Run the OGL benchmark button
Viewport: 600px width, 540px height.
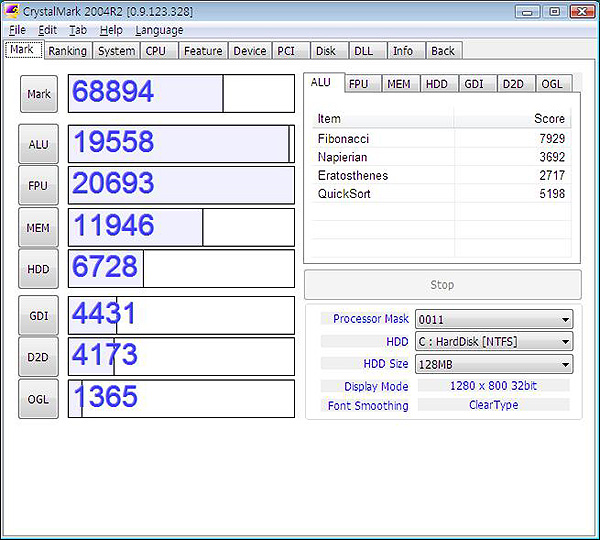[x=38, y=399]
